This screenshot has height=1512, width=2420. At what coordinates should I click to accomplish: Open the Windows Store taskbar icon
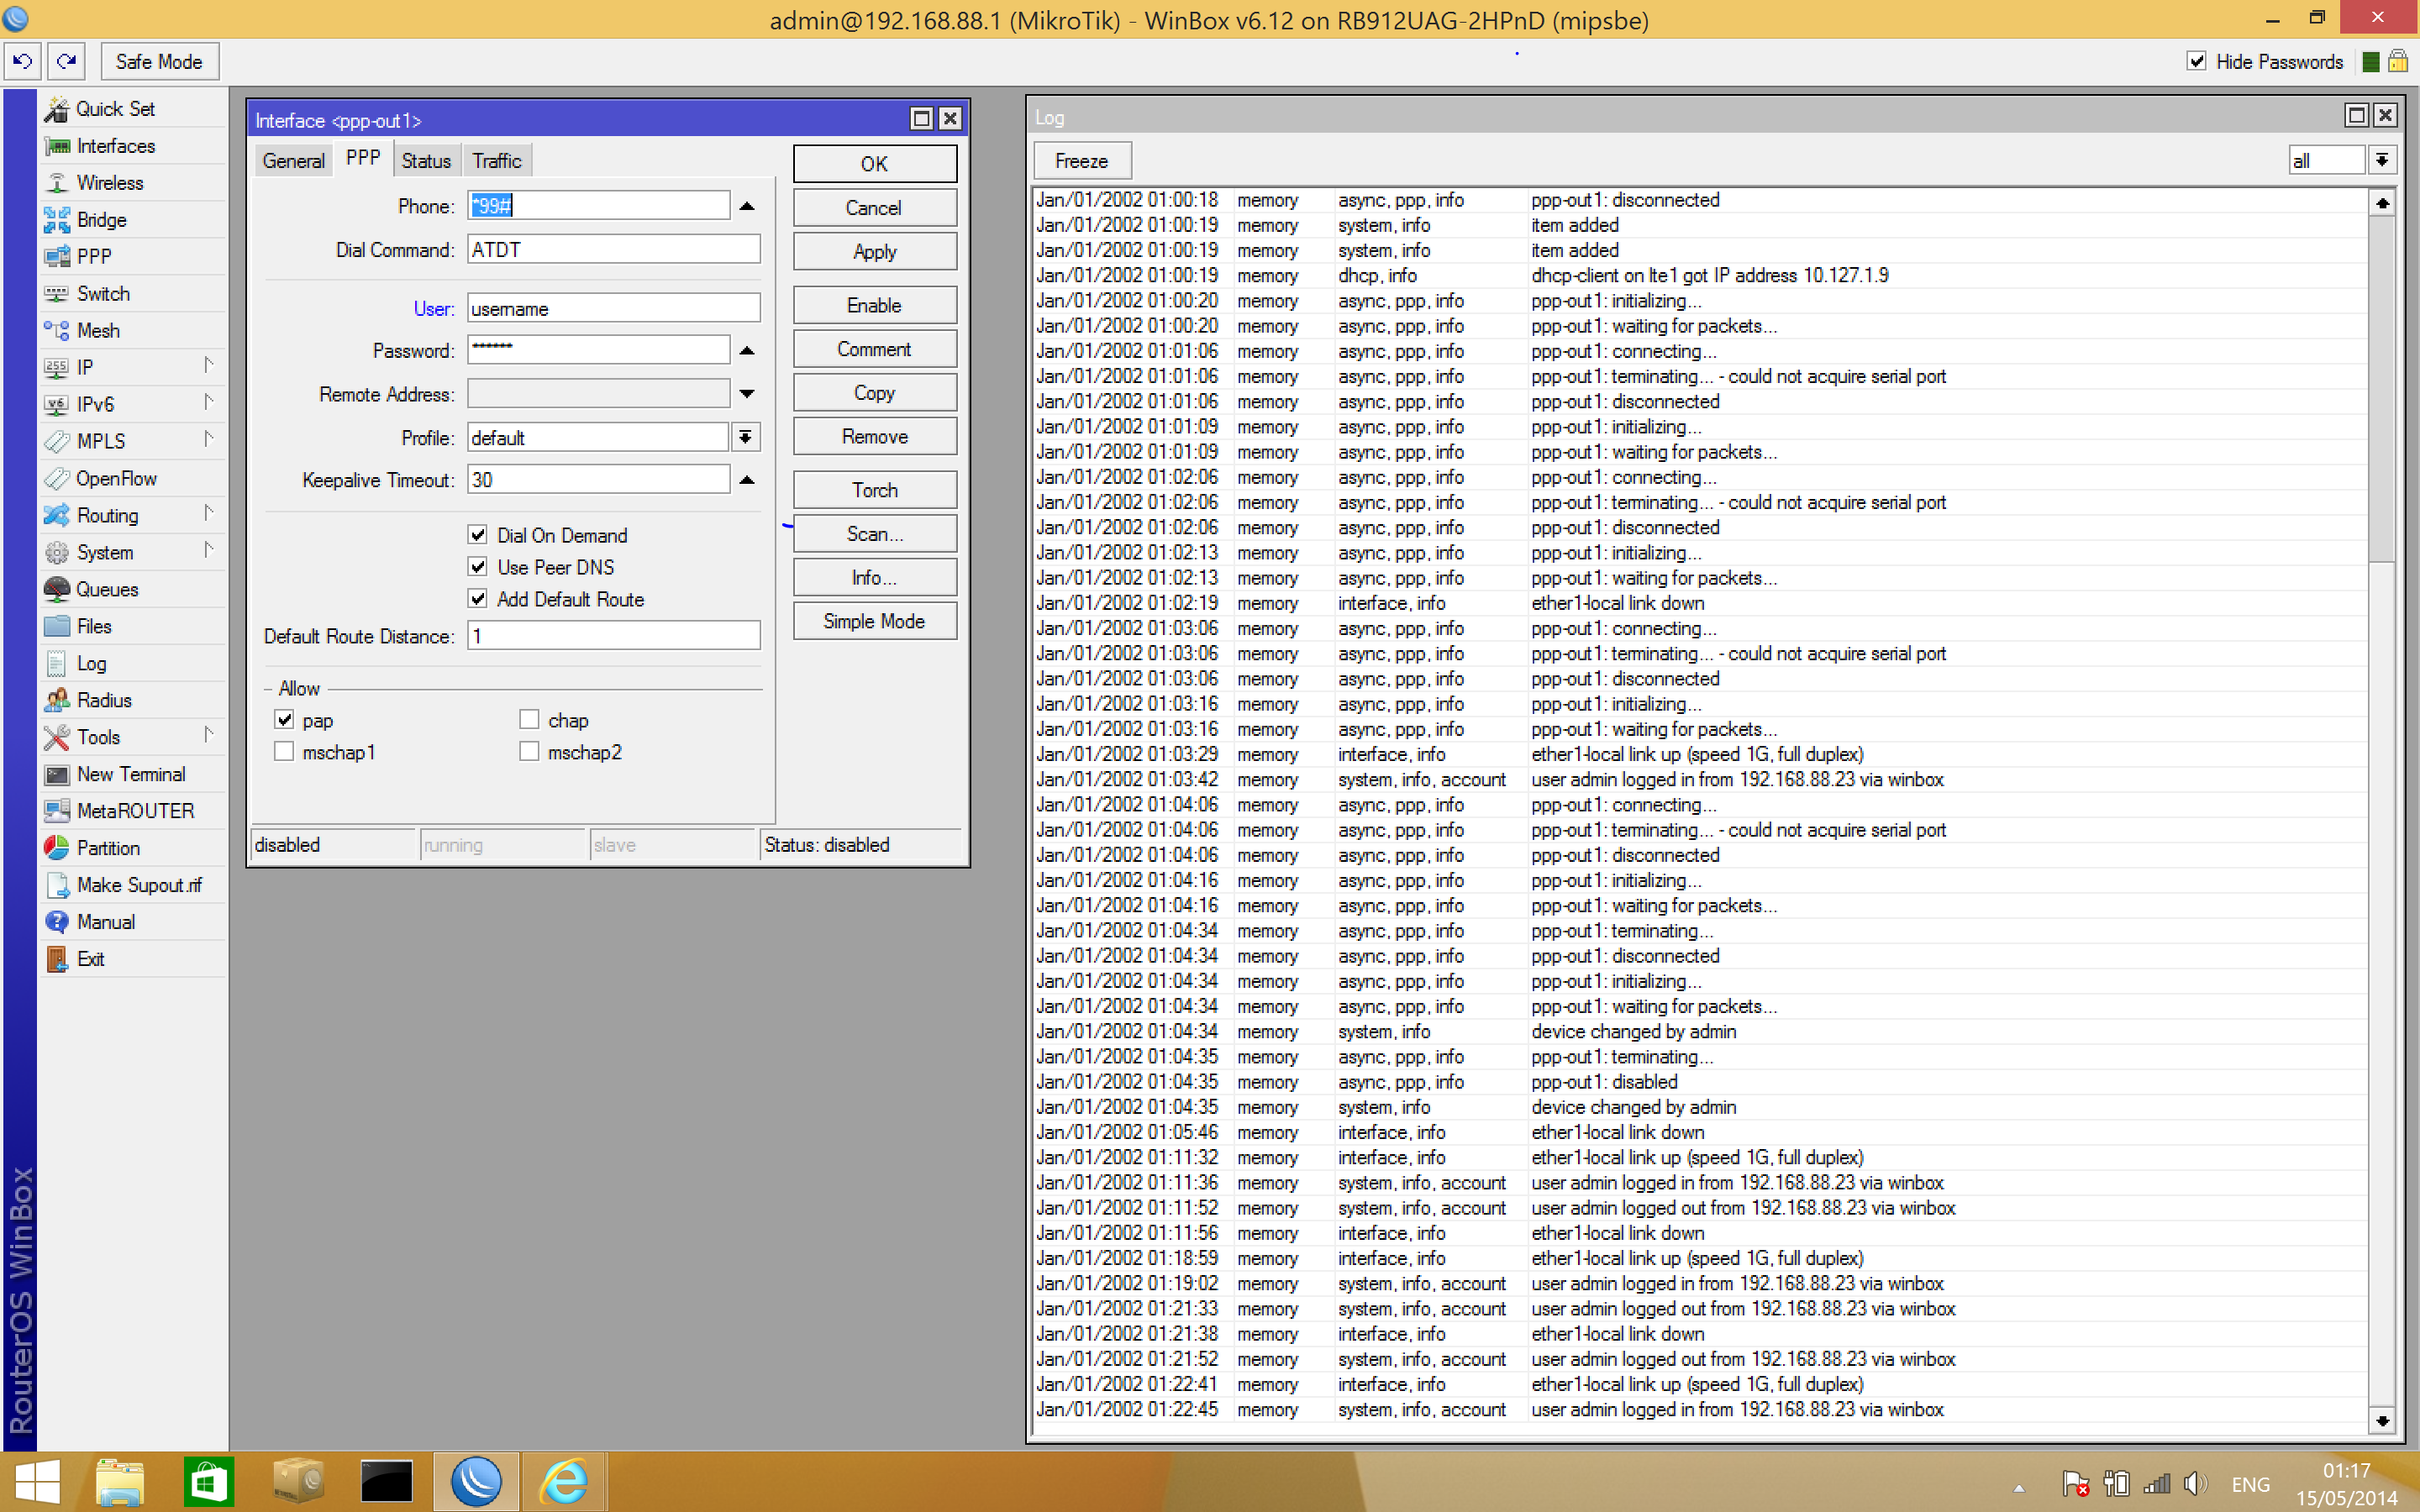click(208, 1481)
